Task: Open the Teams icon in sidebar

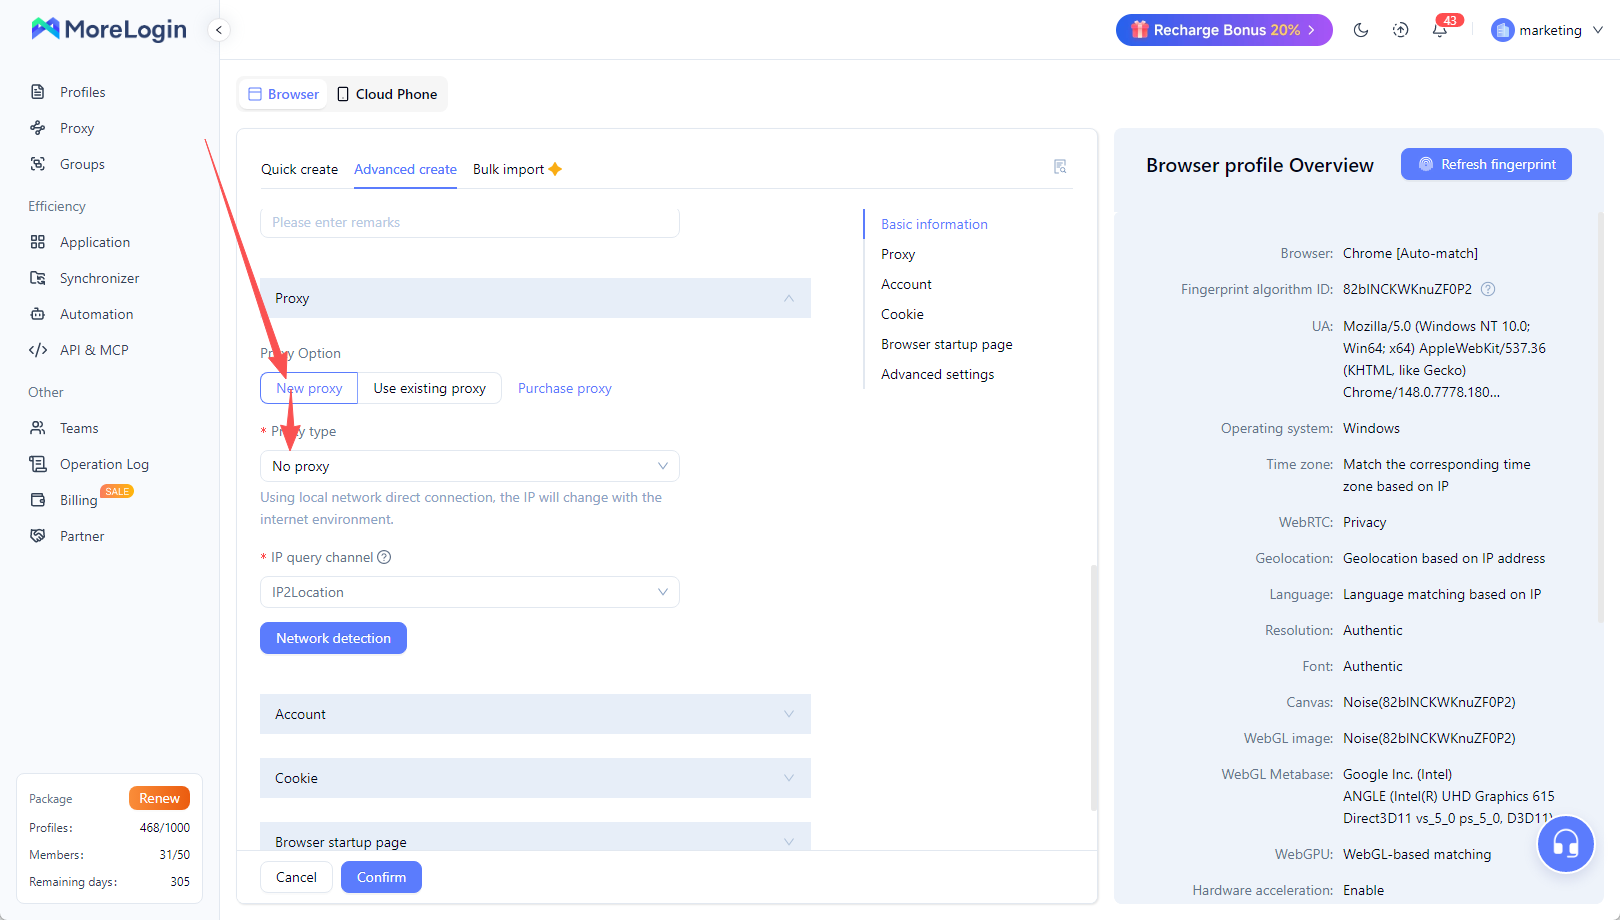Action: [38, 428]
